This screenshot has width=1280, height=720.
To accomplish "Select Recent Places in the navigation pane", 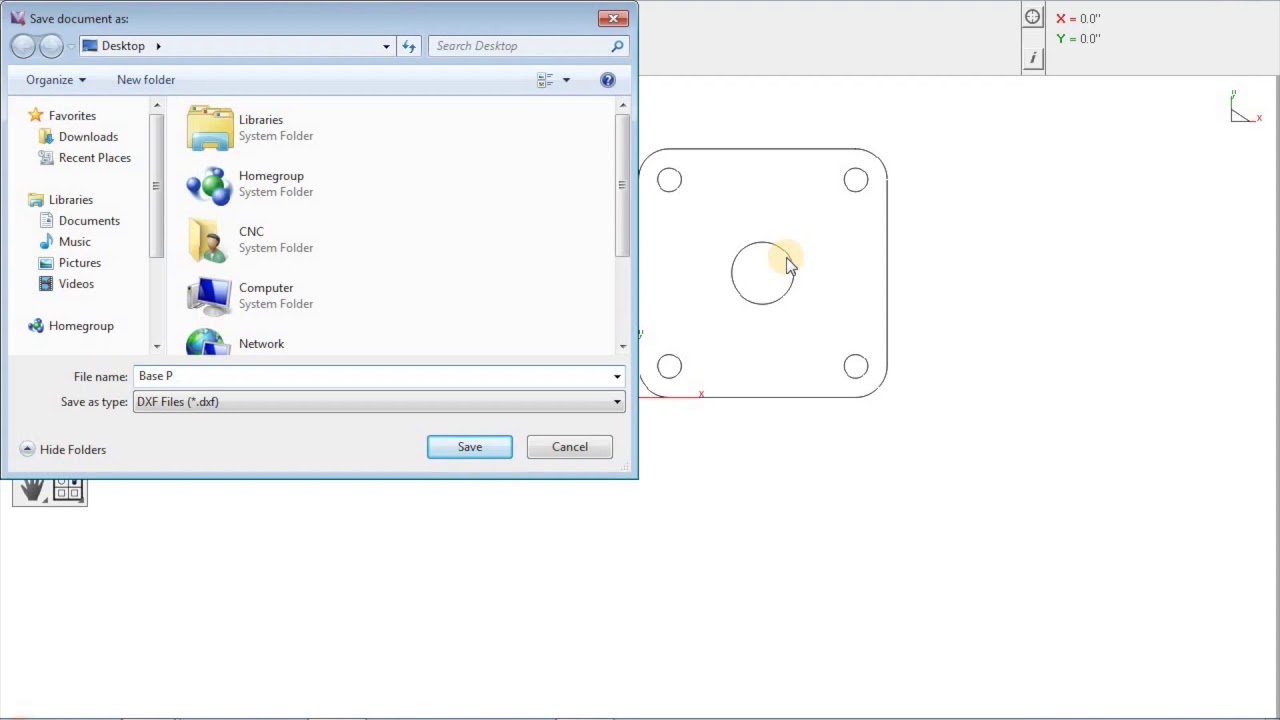I will [94, 158].
